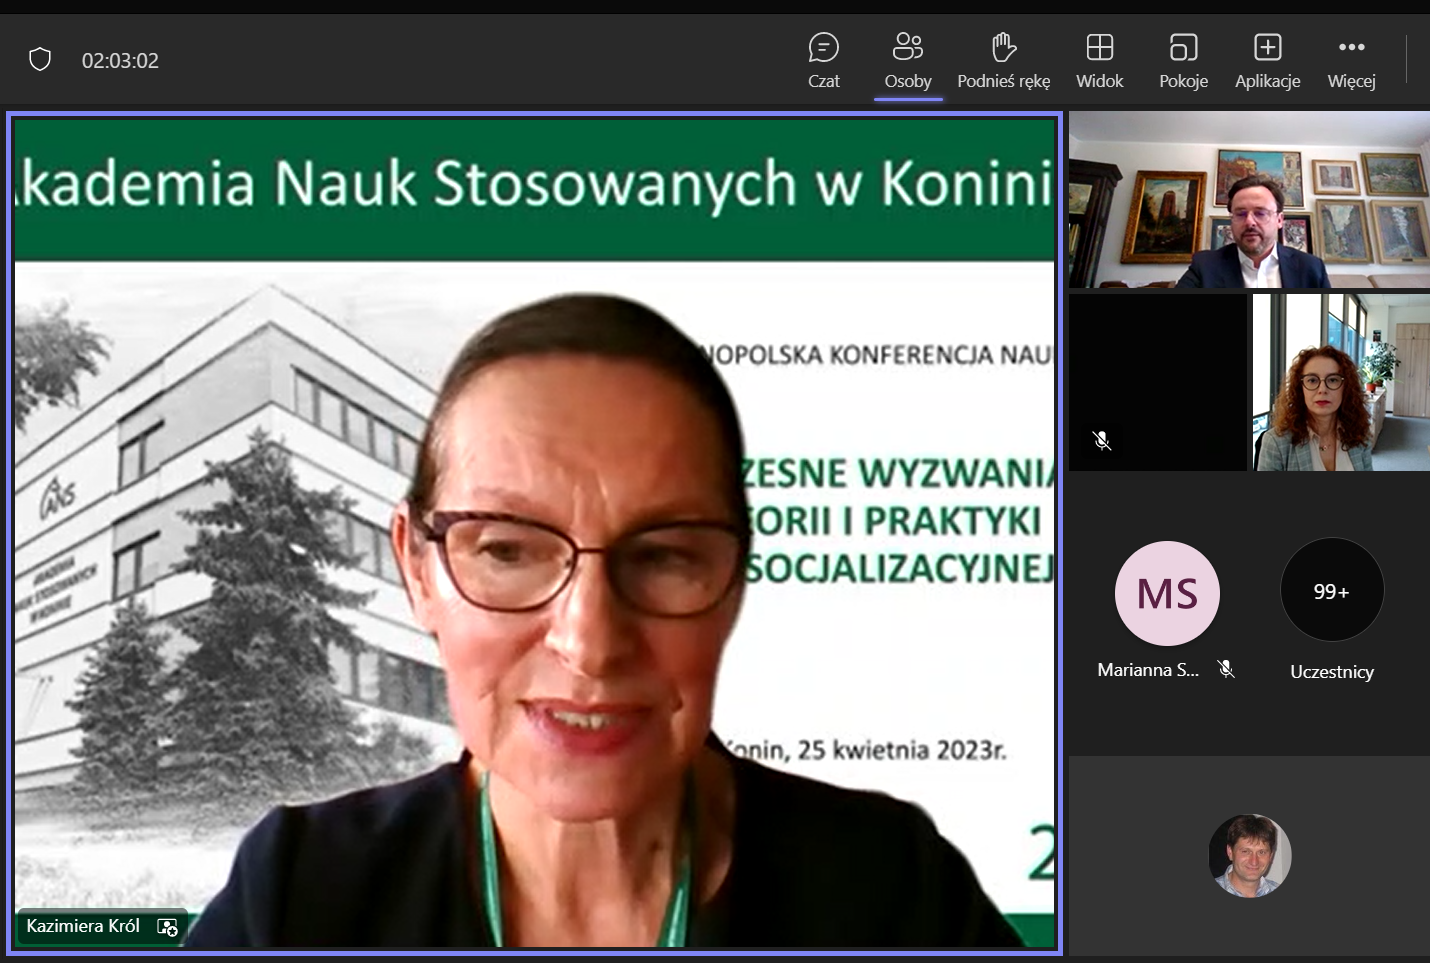1430x963 pixels.
Task: Expand the Więcej more-options menu
Action: point(1351,60)
